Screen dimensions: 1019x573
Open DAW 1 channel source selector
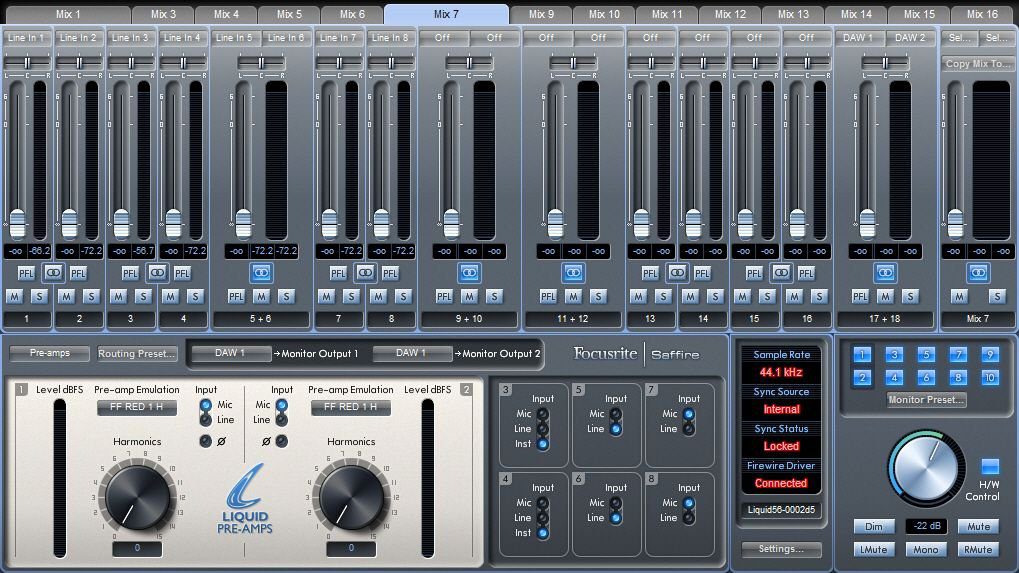[858, 38]
